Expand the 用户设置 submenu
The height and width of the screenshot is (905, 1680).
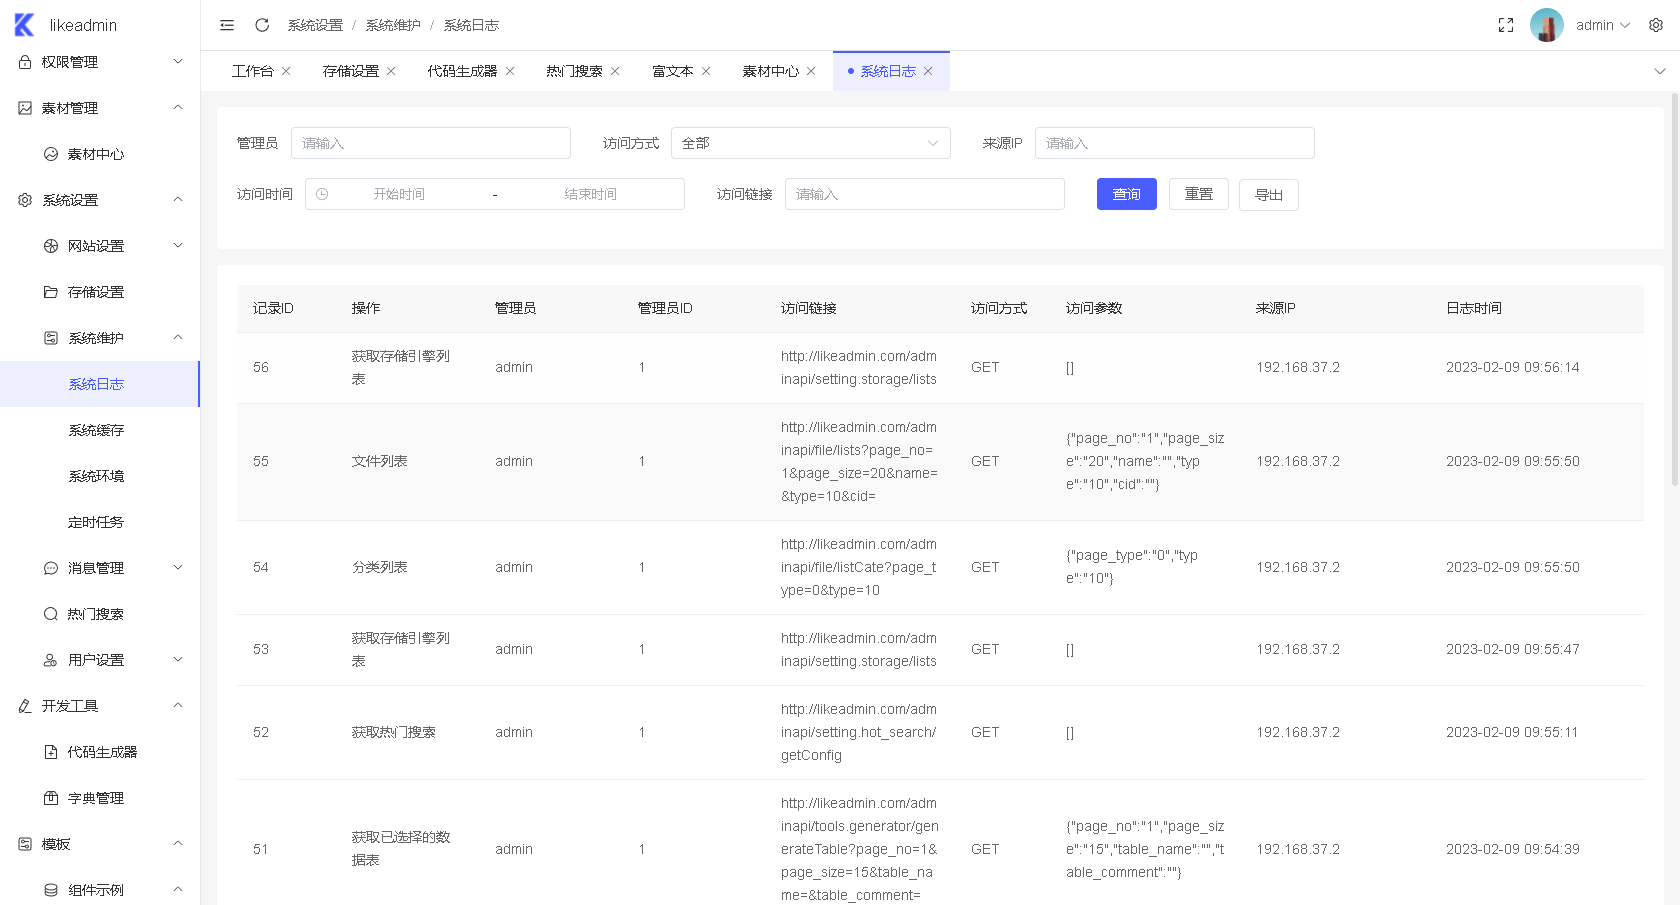(100, 660)
